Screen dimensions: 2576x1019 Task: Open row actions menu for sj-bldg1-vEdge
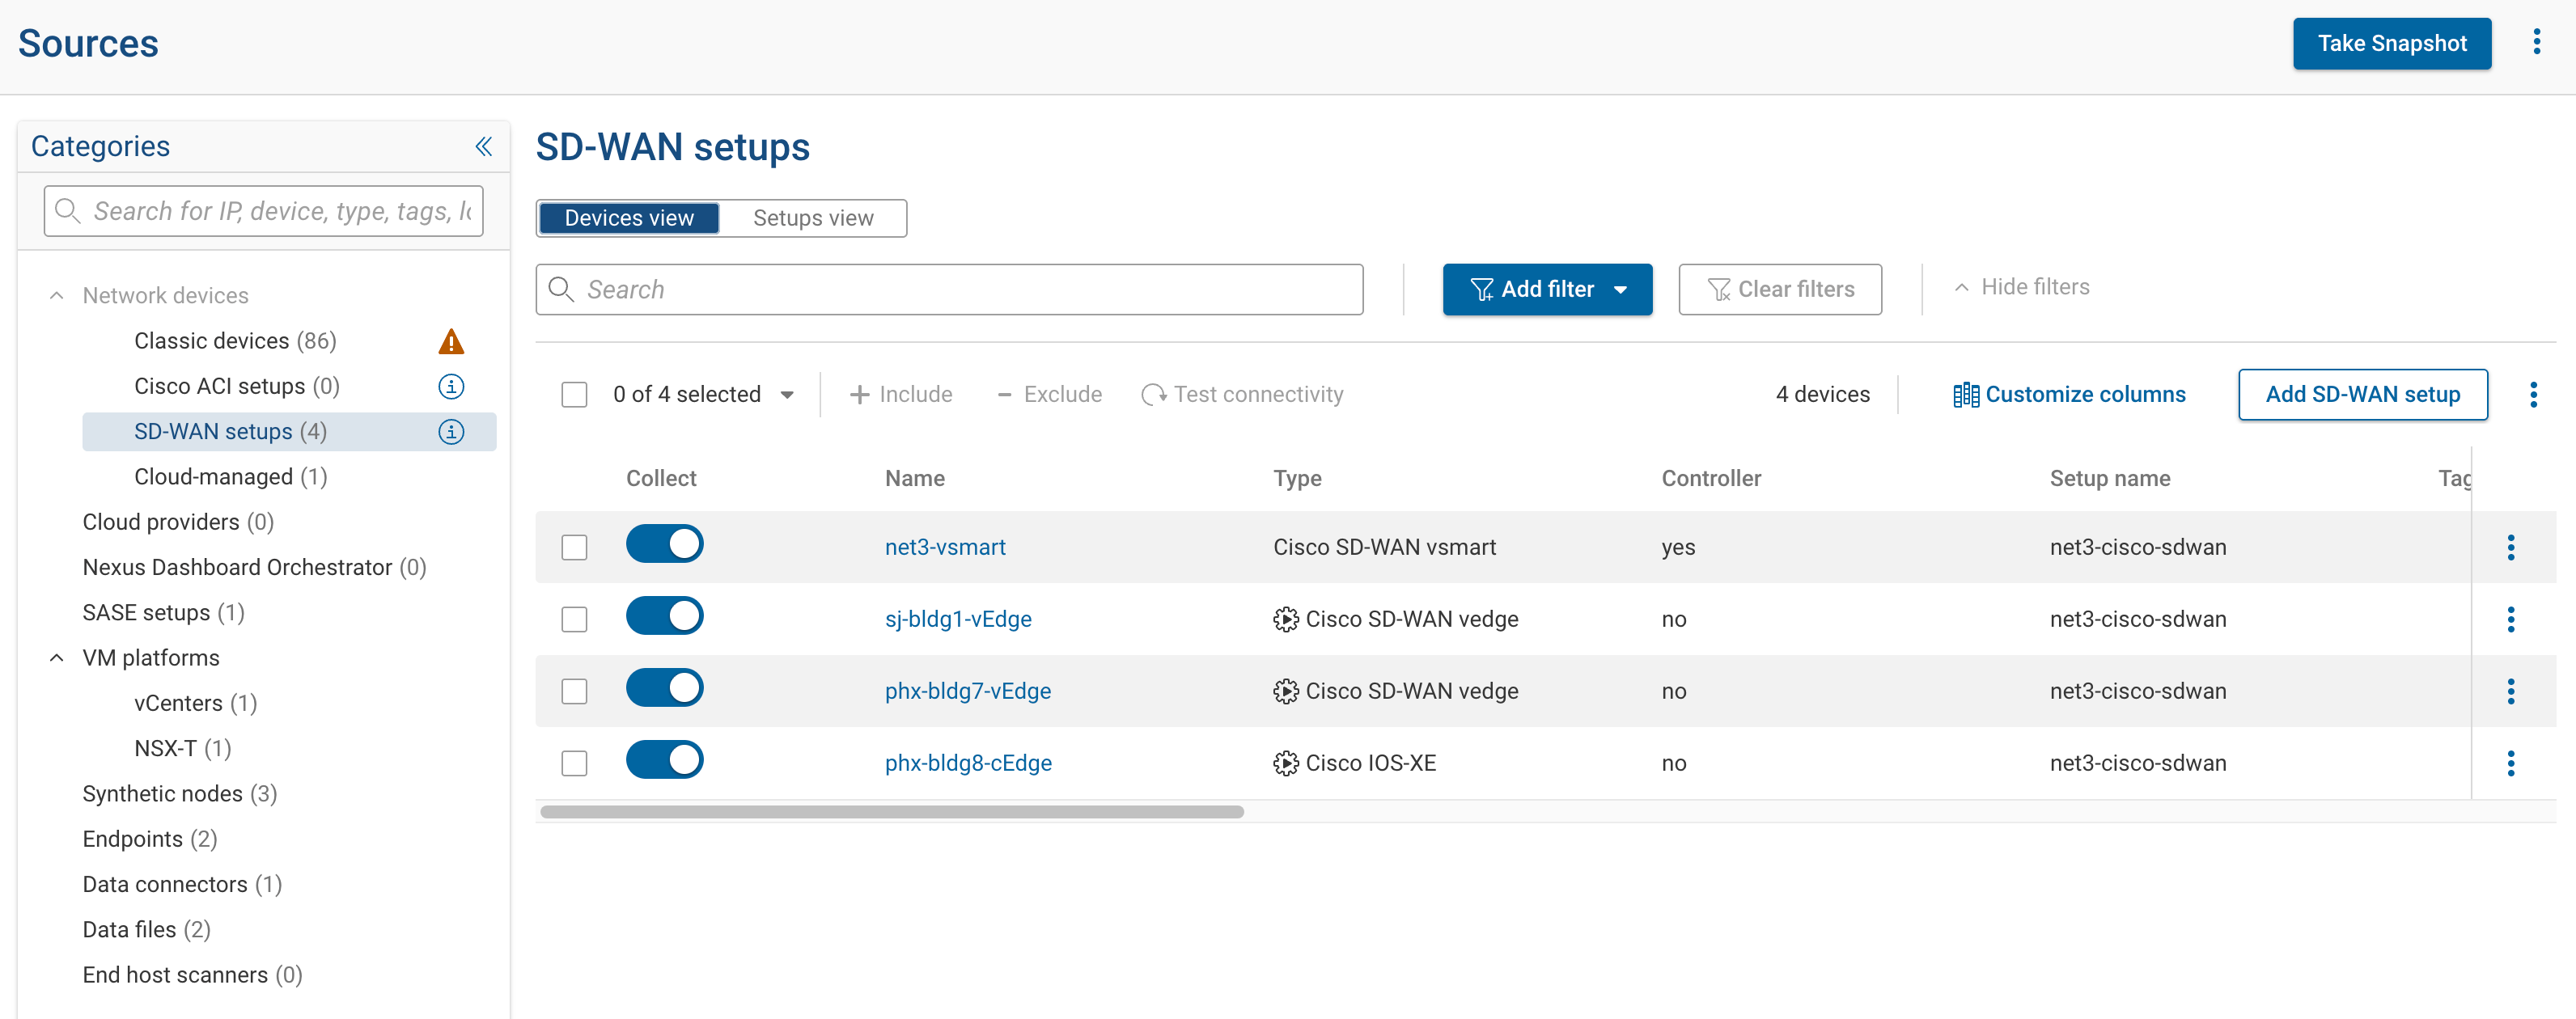[x=2510, y=619]
